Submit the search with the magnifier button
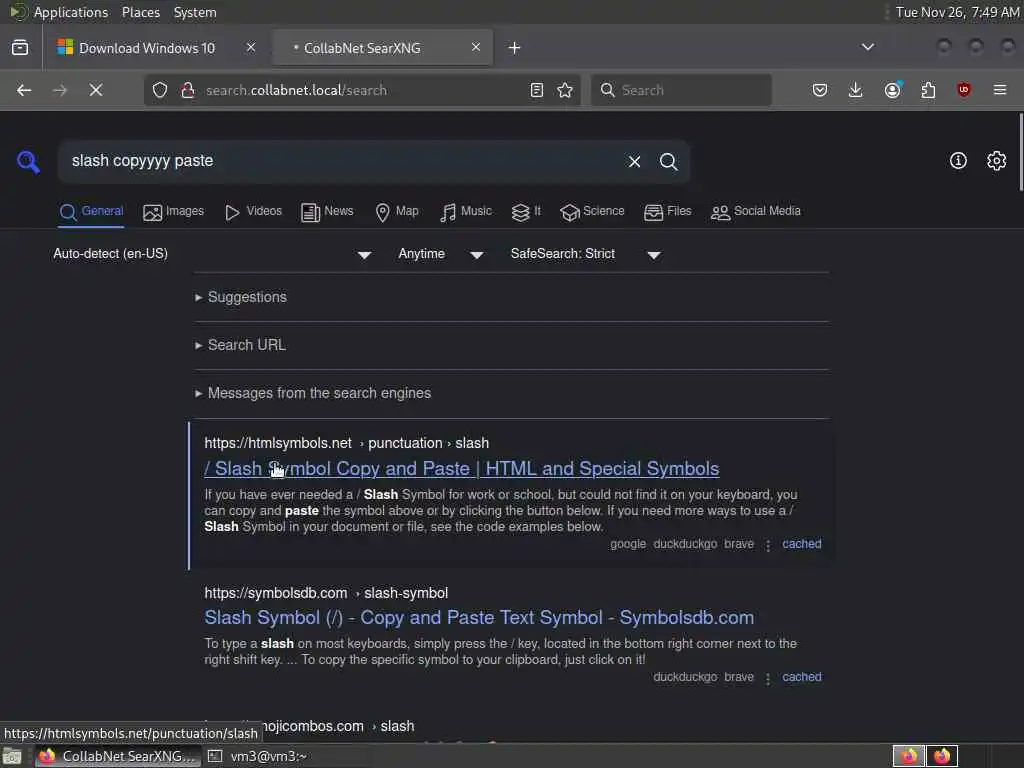Viewport: 1024px width, 768px height. tap(668, 161)
